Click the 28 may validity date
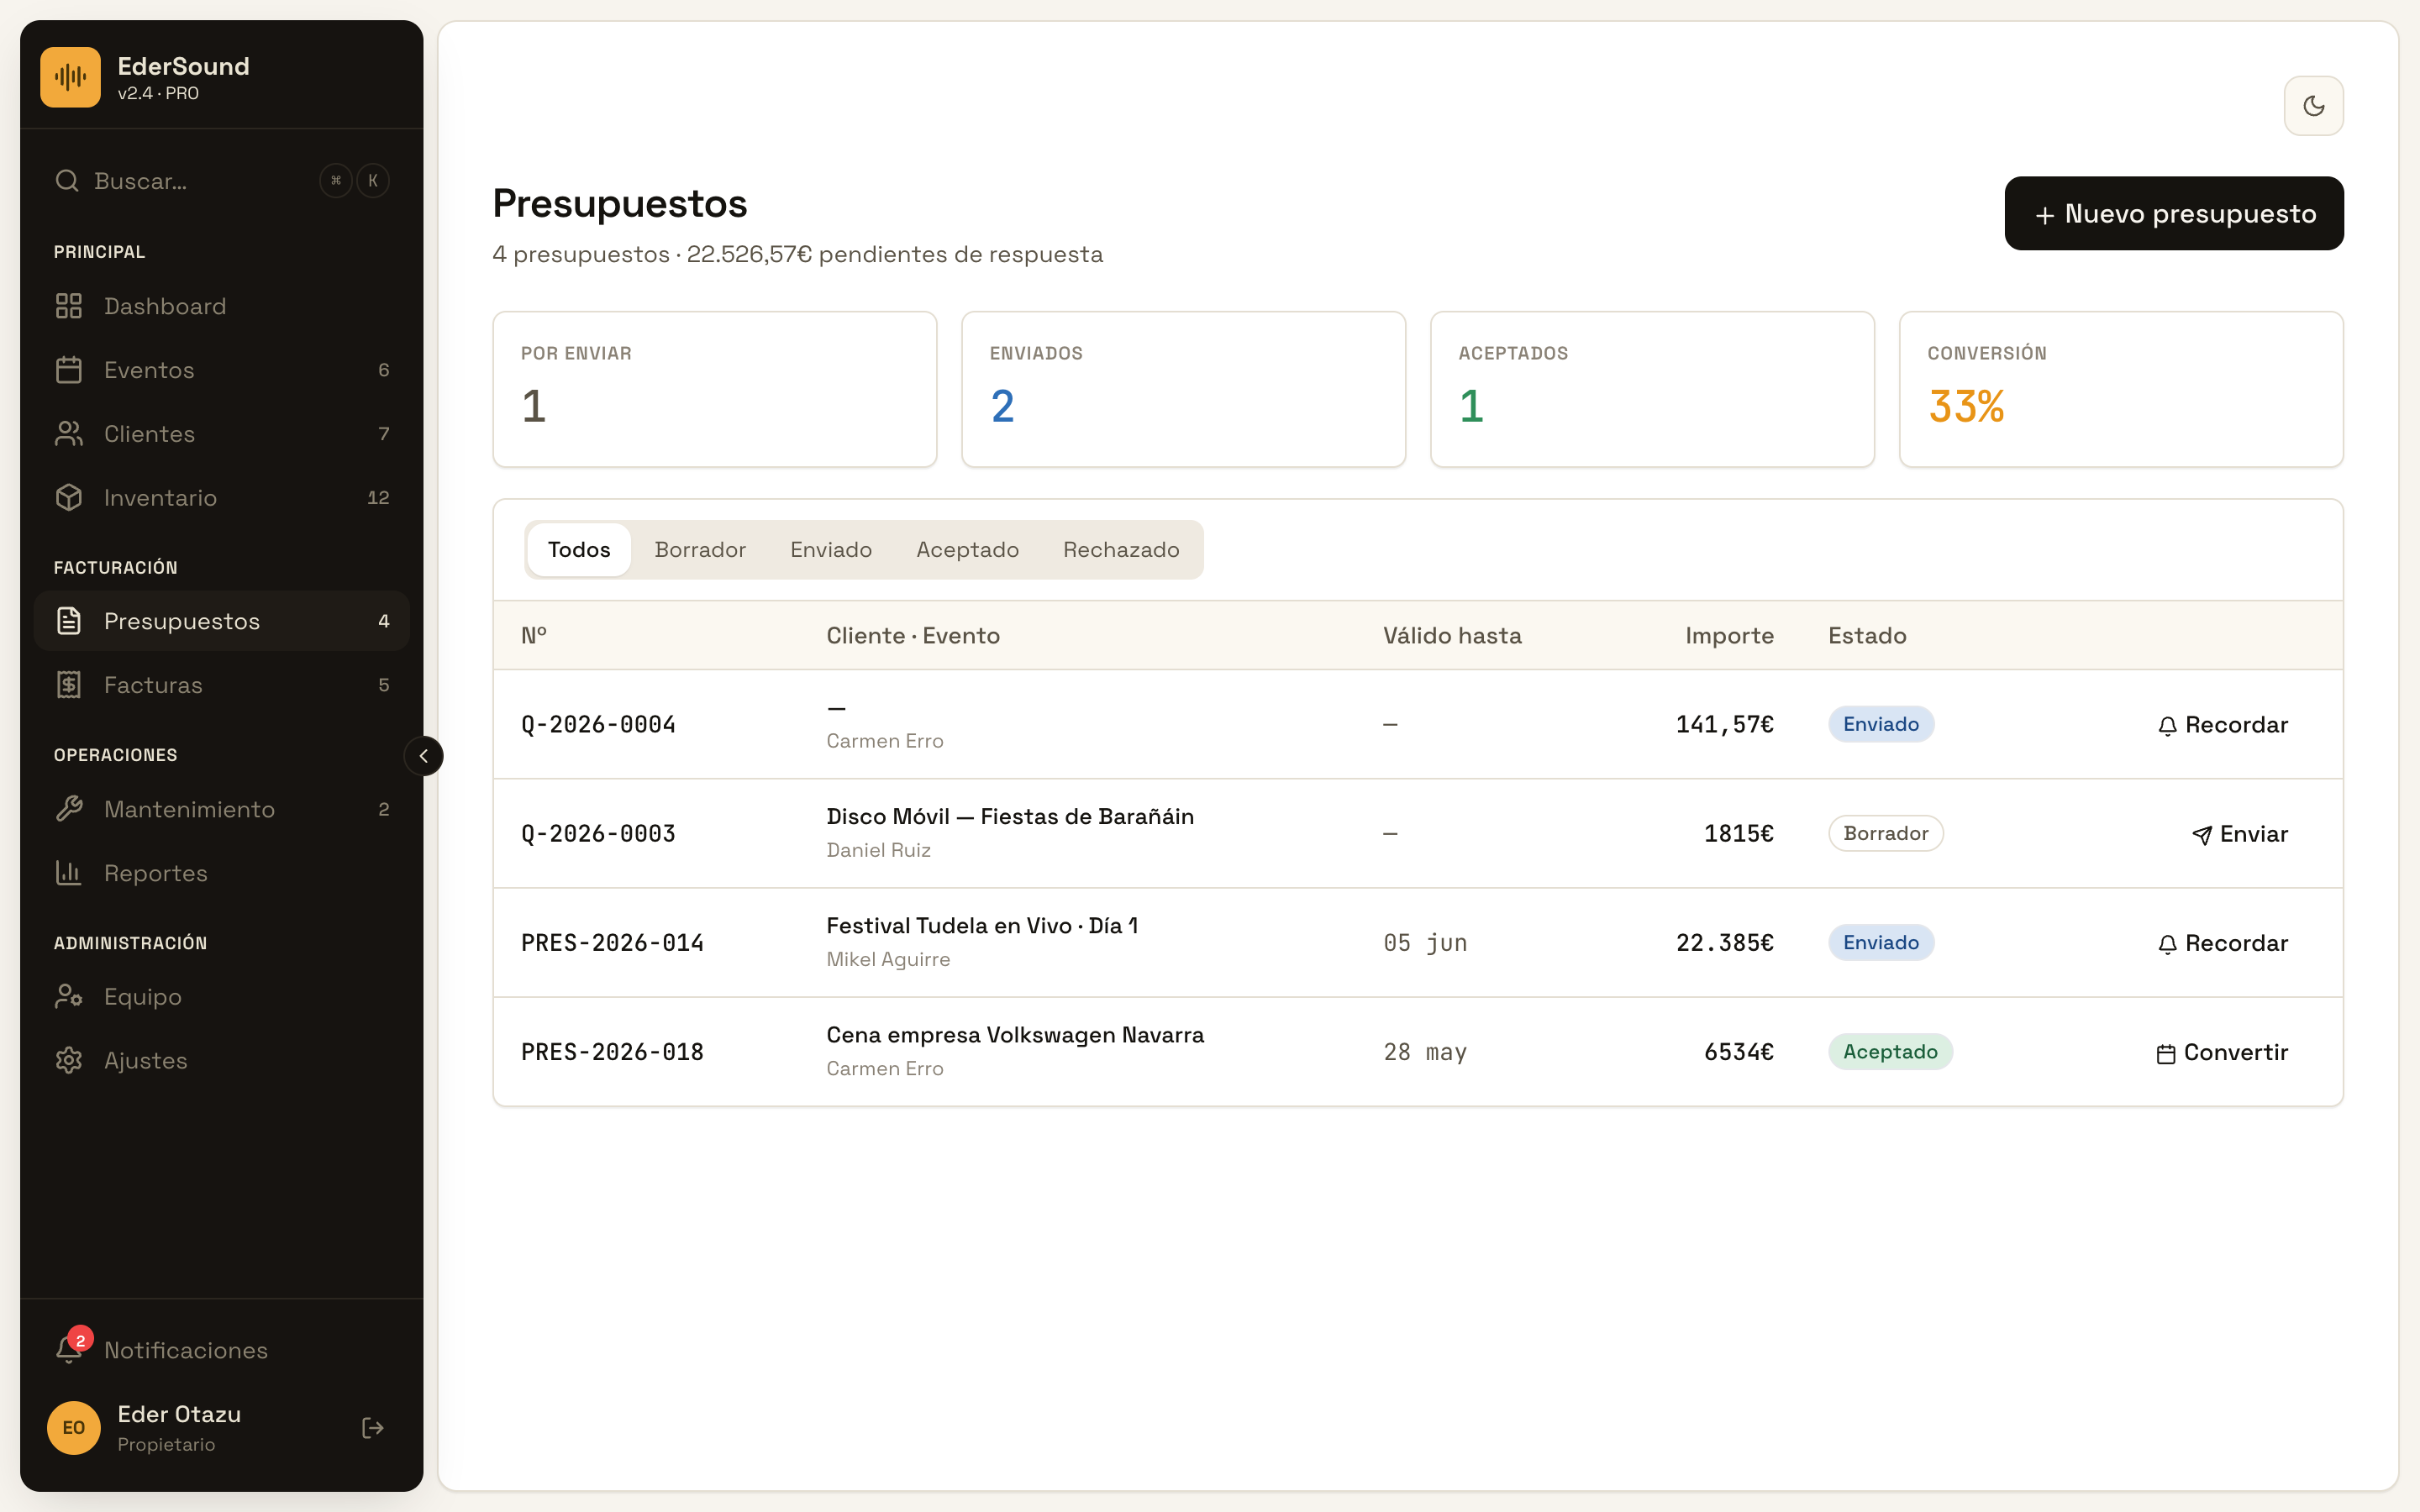2420x1512 pixels. (1425, 1051)
